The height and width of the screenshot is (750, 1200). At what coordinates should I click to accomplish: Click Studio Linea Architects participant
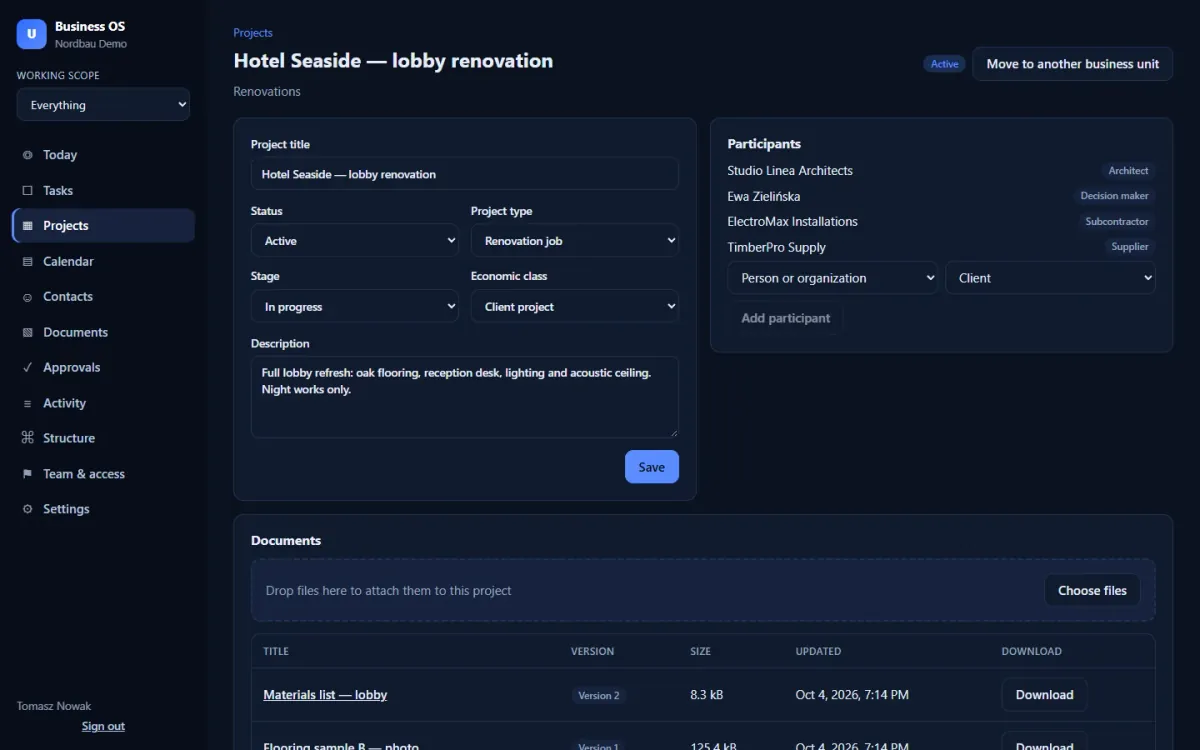[790, 171]
